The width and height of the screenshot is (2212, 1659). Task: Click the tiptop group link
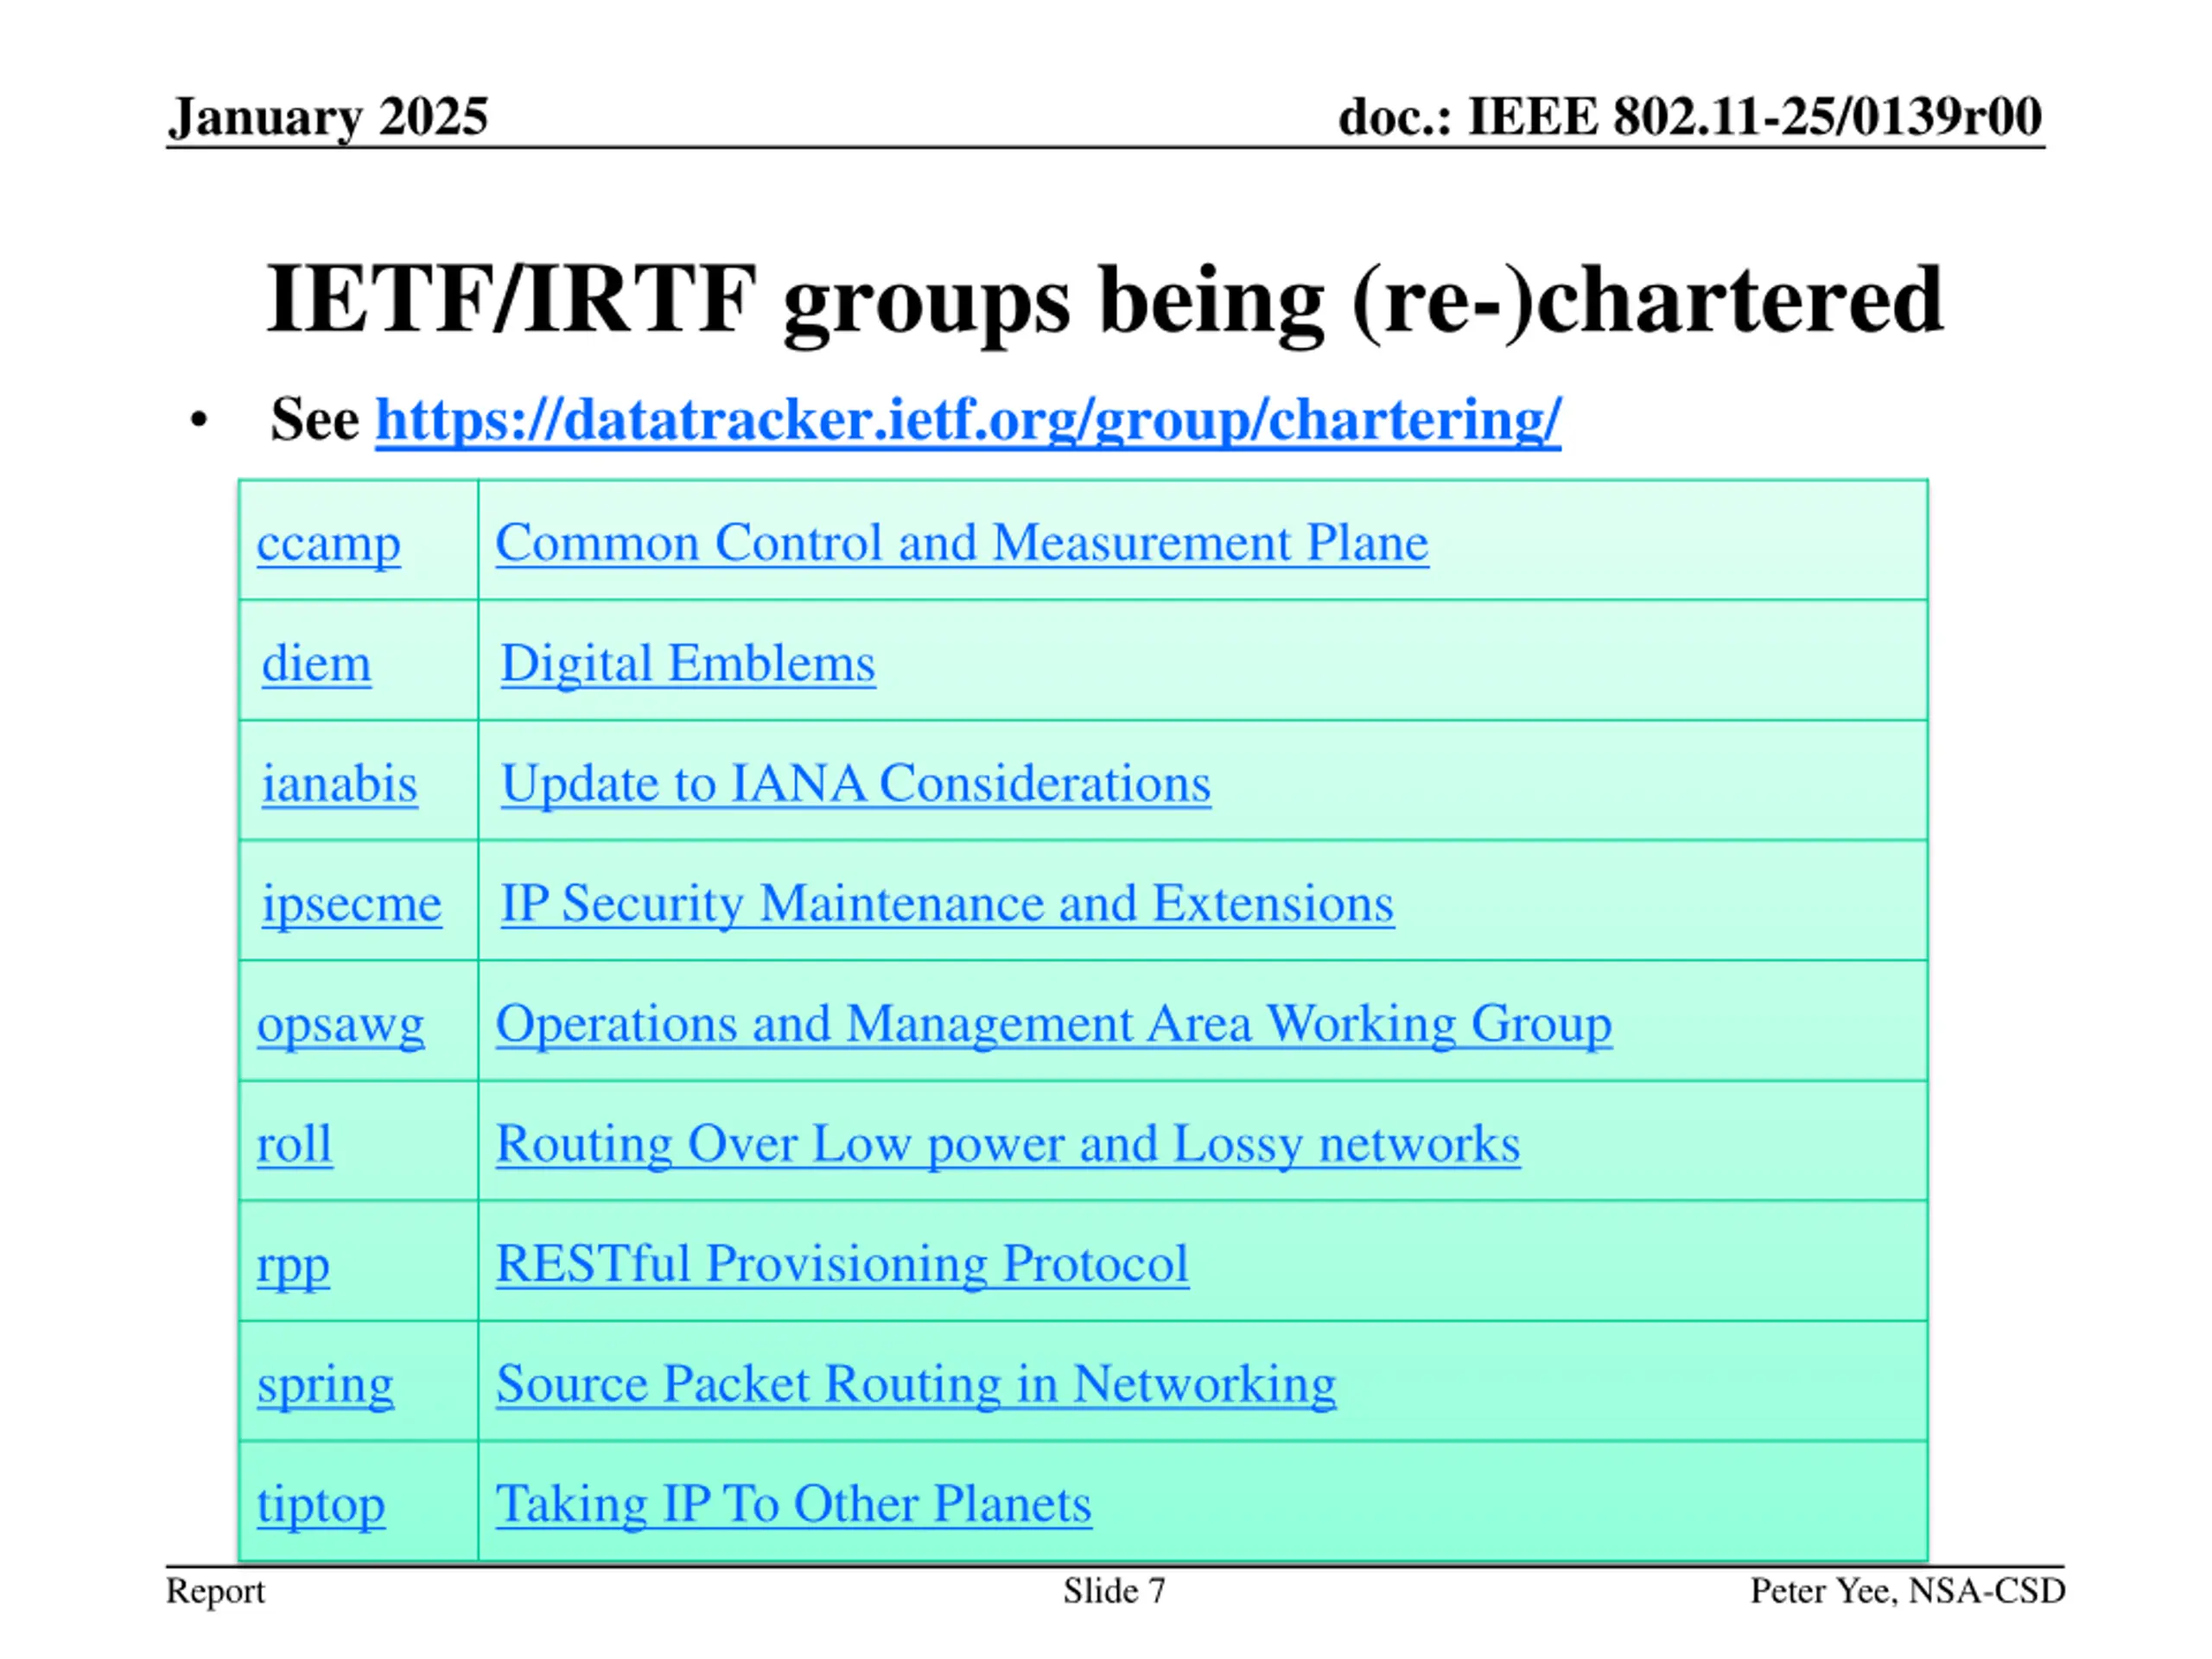point(320,1504)
